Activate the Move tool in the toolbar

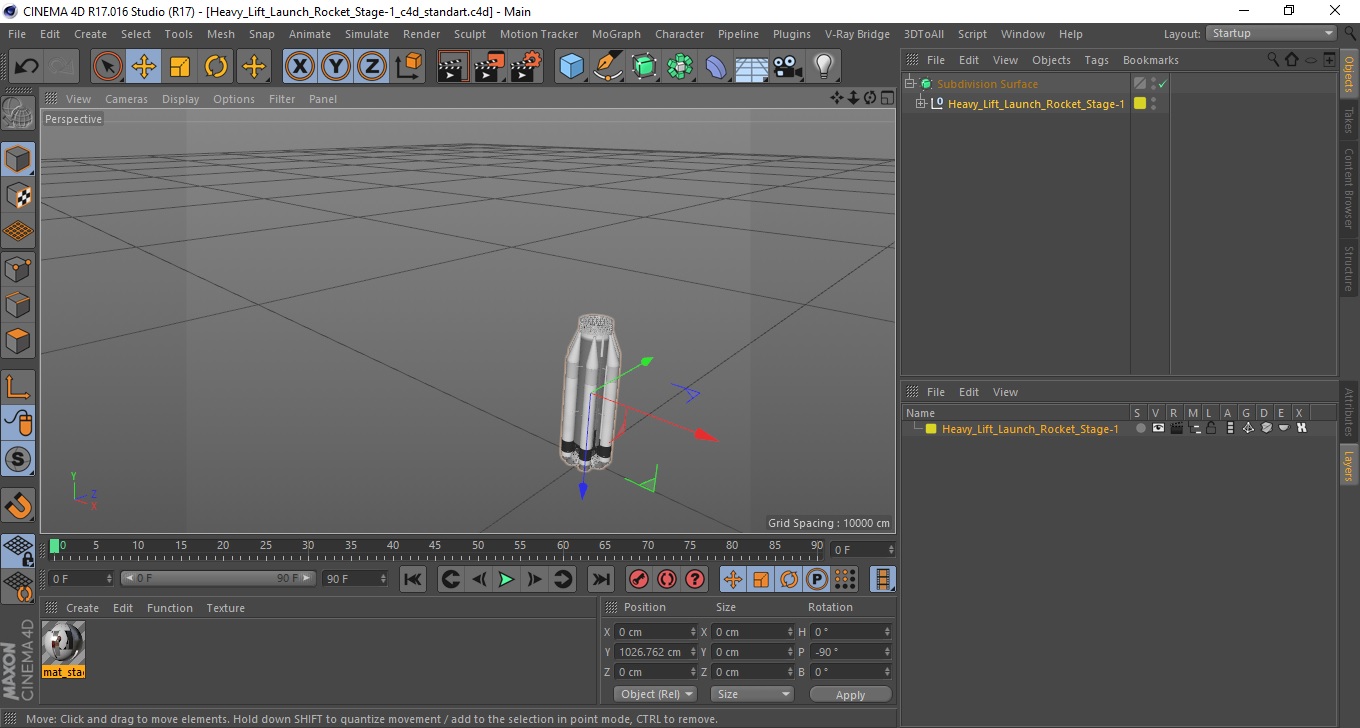click(144, 67)
